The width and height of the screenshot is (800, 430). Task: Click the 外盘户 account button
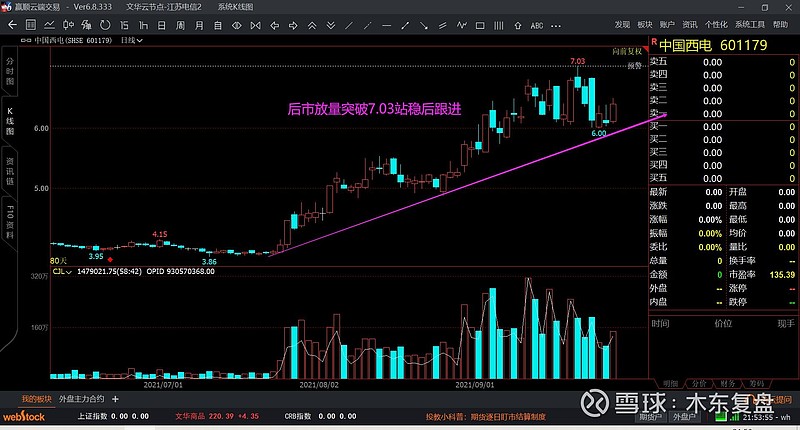coord(684,417)
